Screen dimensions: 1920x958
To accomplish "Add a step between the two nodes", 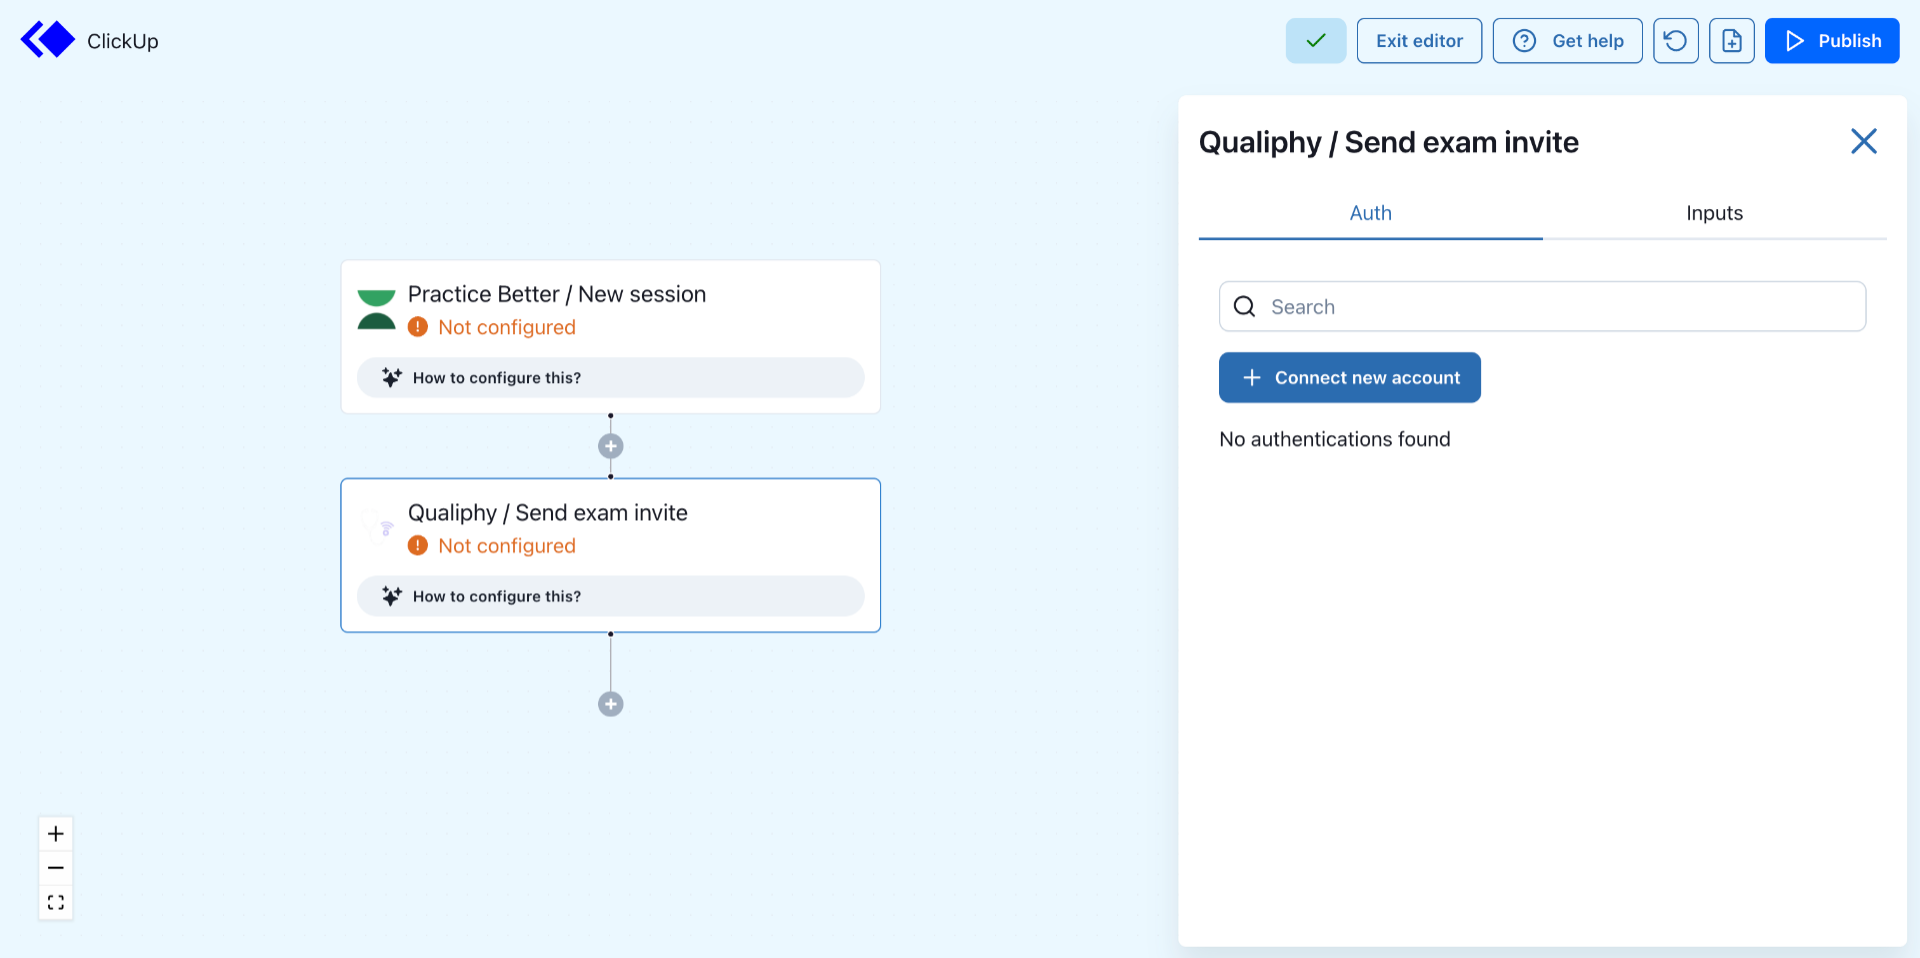I will click(611, 446).
